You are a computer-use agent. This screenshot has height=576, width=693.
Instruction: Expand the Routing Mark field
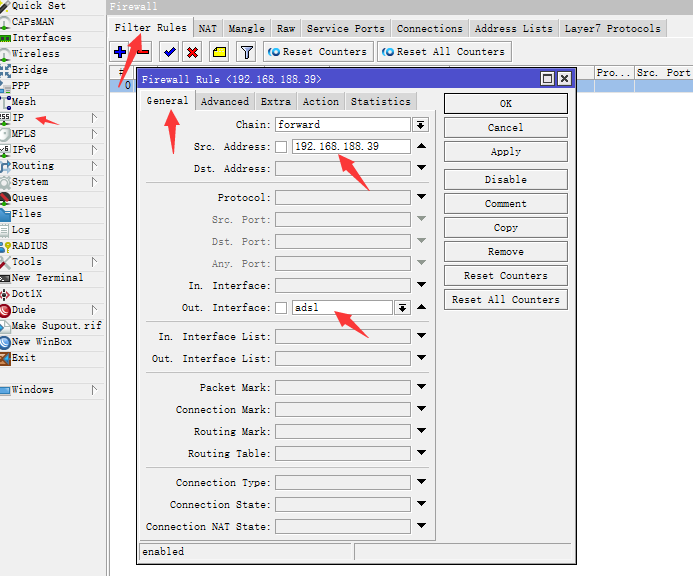pyautogui.click(x=422, y=430)
